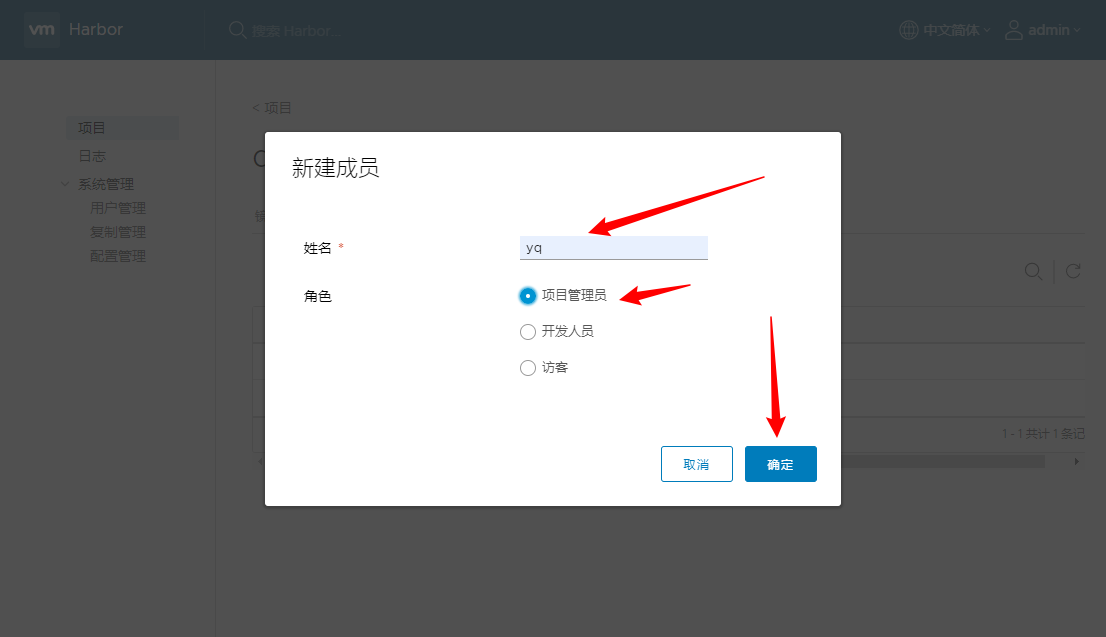The width and height of the screenshot is (1106, 637).
Task: Click the refresh icon beside search
Action: 1073,272
